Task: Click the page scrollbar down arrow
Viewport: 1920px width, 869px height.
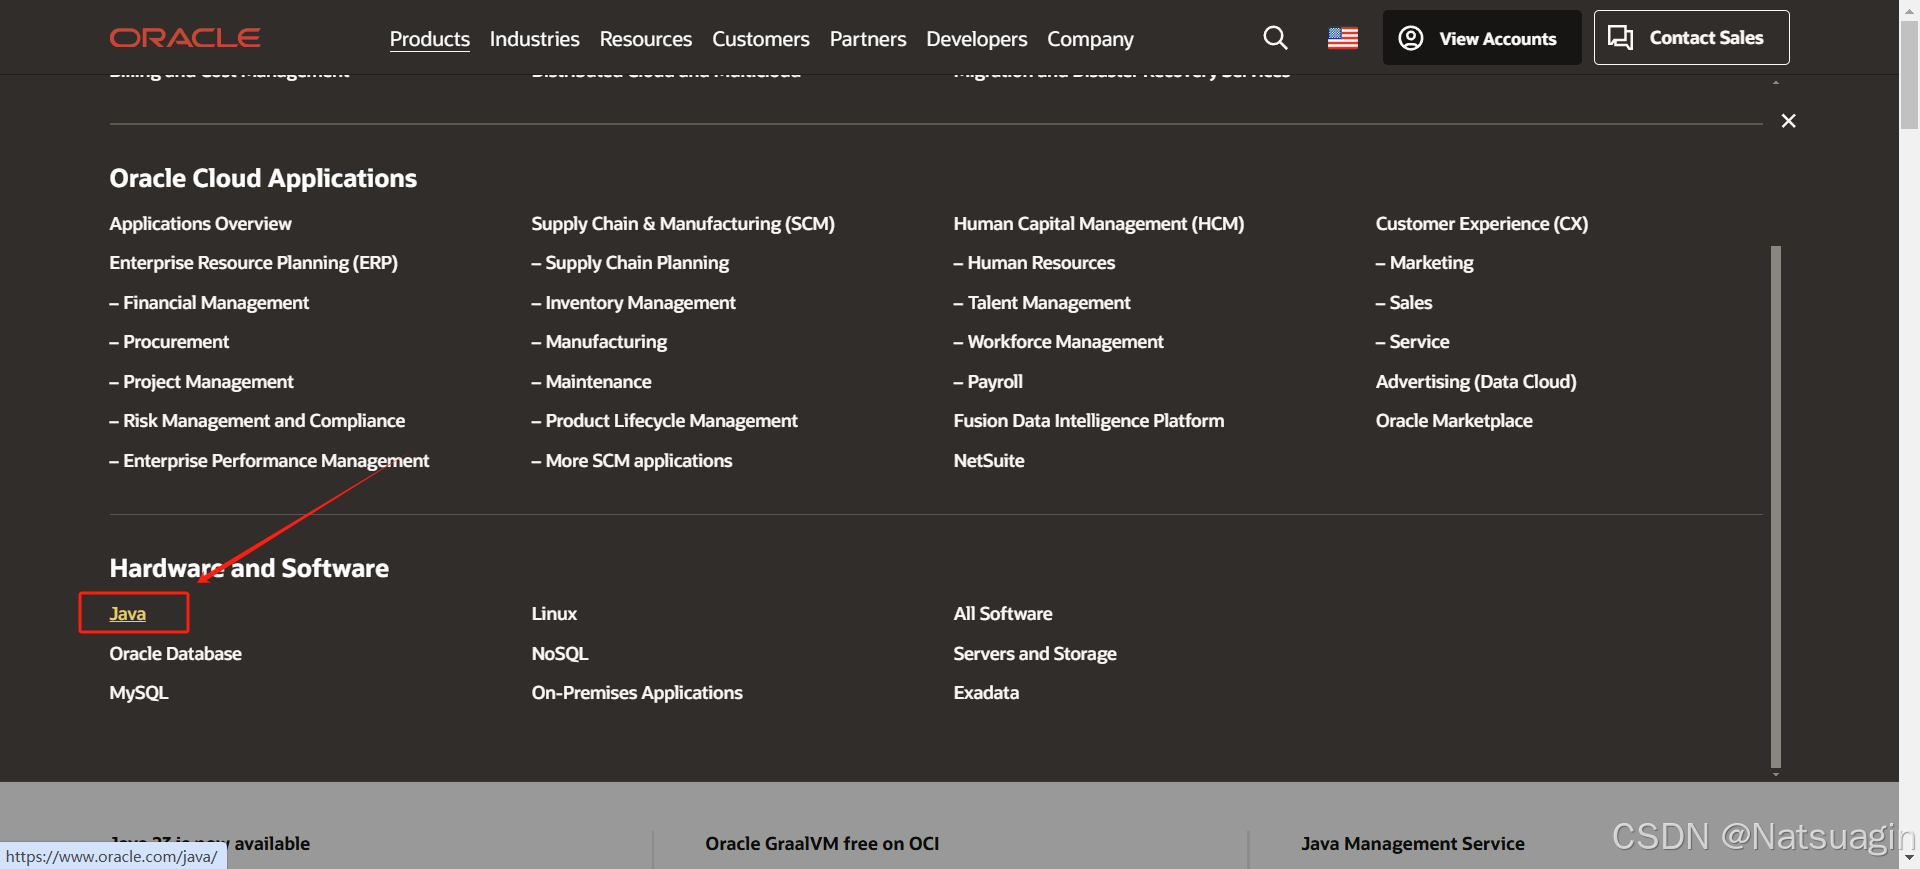Action: 1910,858
